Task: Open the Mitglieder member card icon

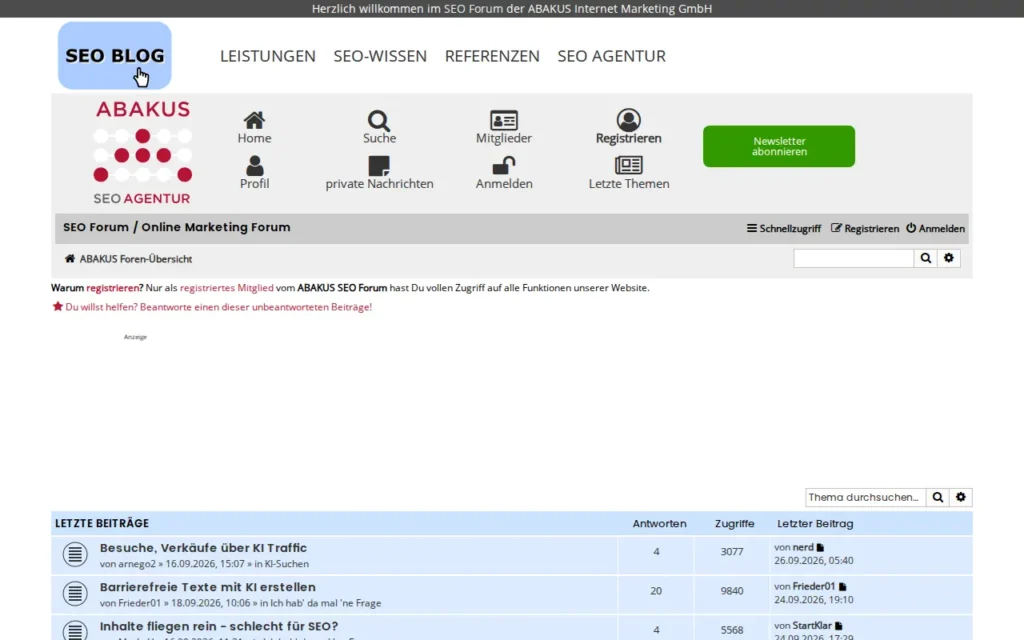Action: [x=504, y=120]
